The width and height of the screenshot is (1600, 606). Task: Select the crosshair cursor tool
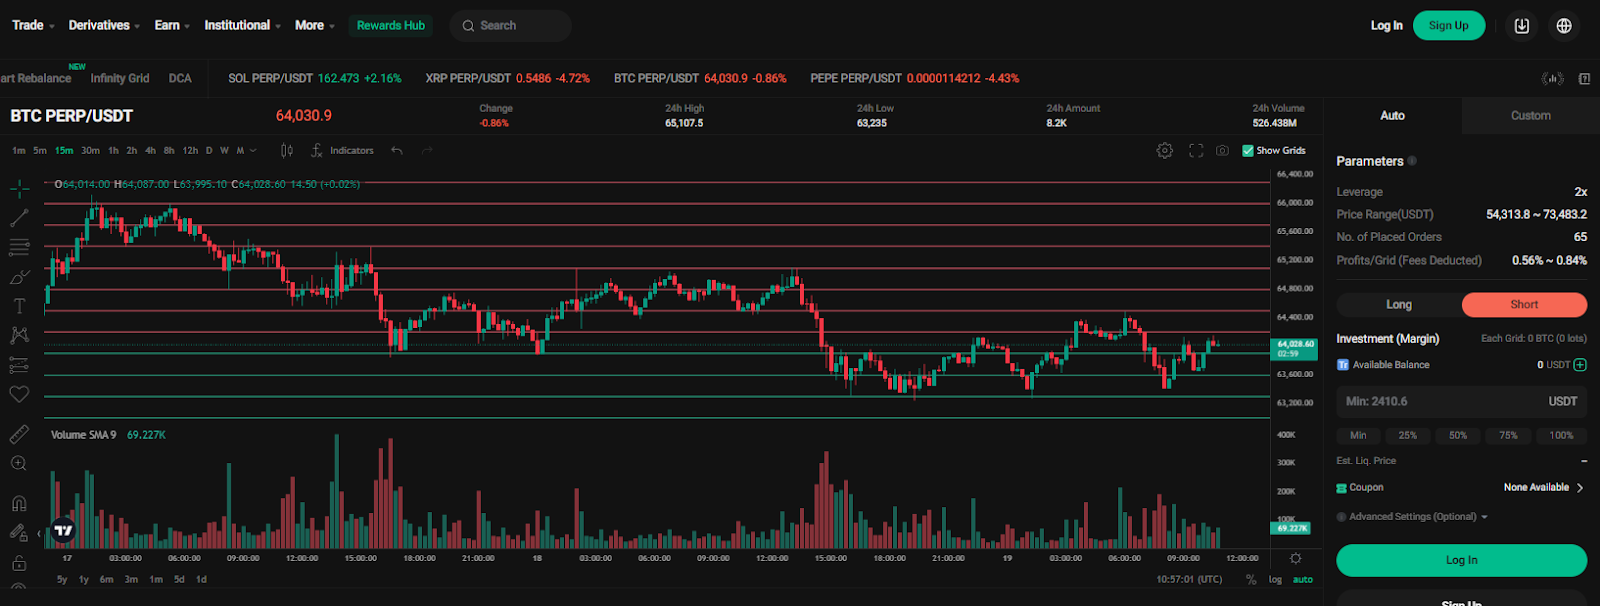pos(19,188)
